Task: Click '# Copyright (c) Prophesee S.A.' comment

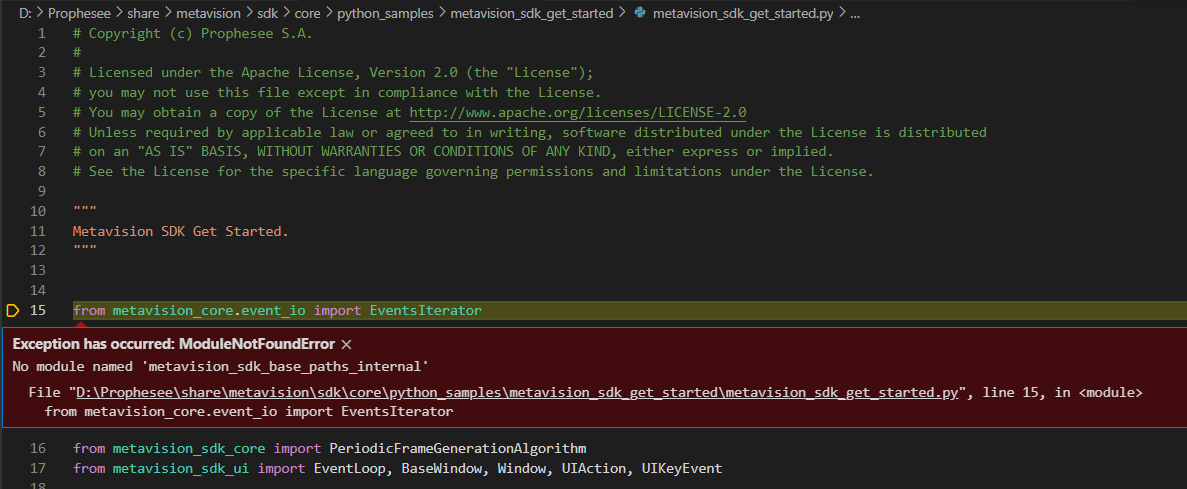Action: [193, 33]
